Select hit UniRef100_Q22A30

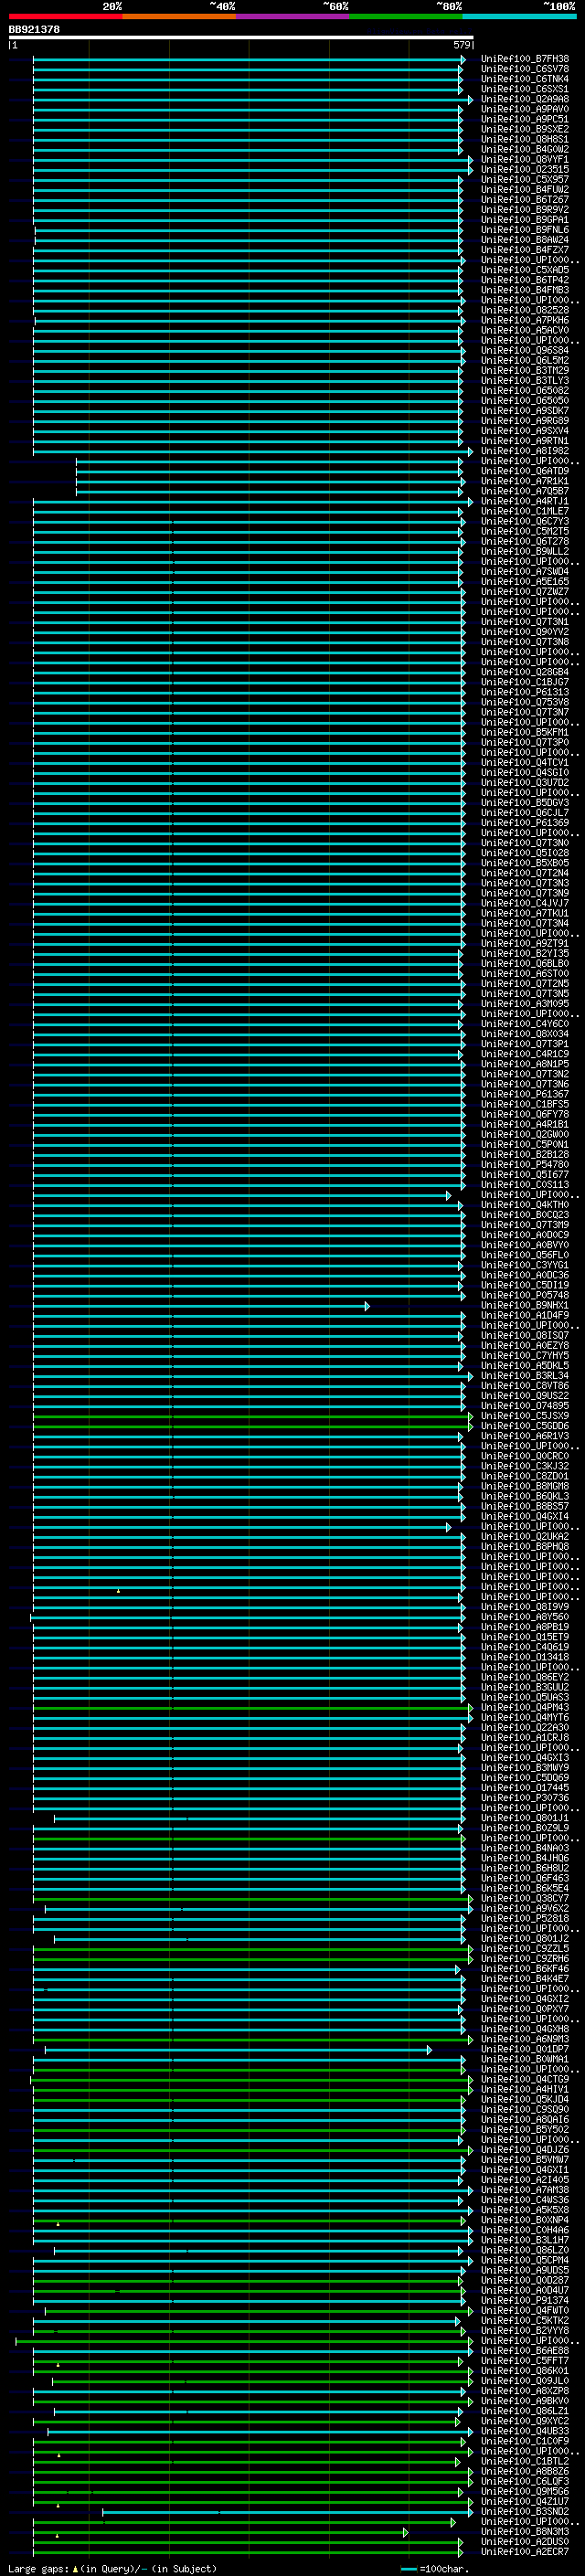coord(524,1728)
